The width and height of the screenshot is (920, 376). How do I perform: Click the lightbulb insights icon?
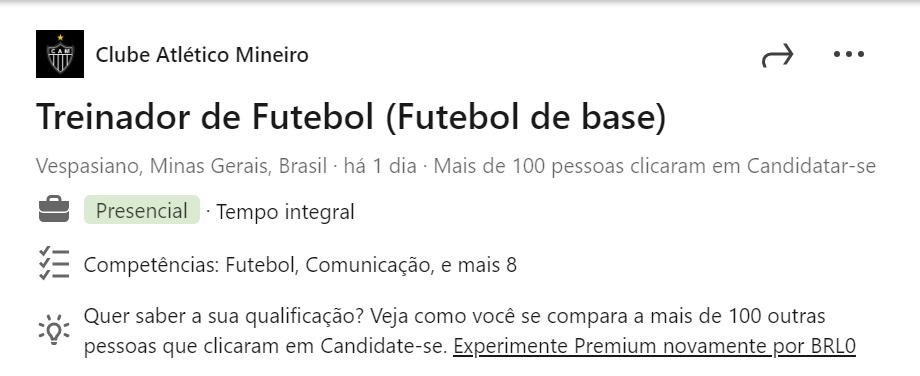click(x=54, y=330)
